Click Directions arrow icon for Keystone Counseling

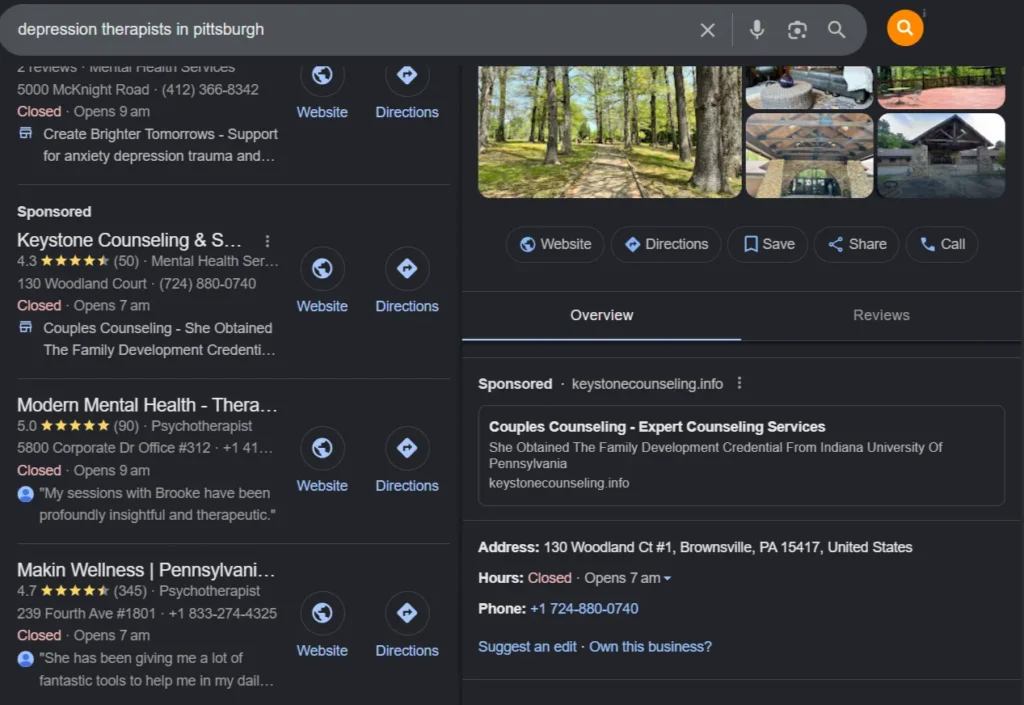click(407, 268)
